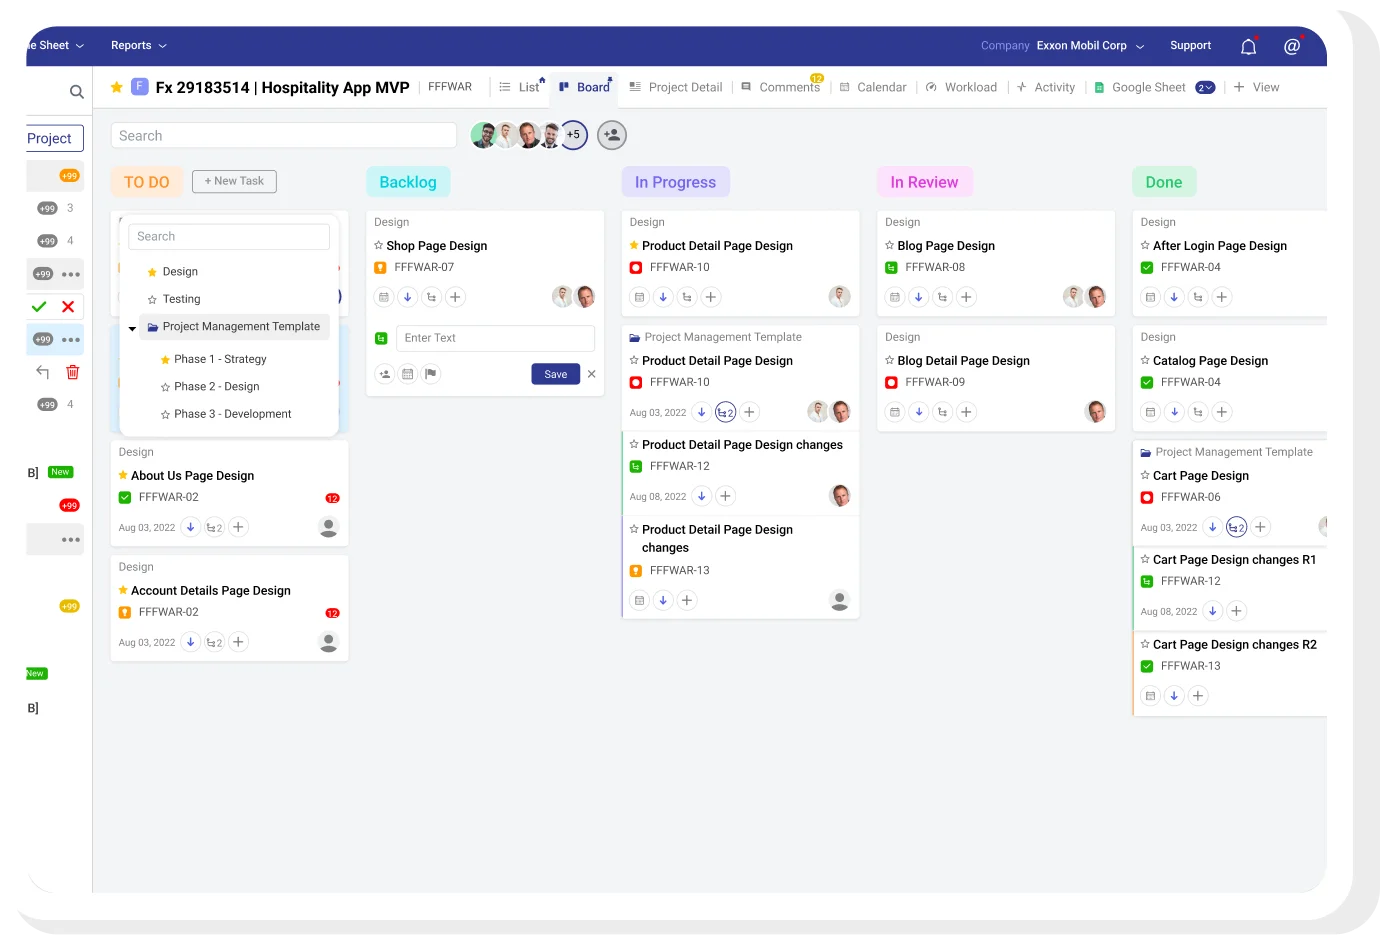Open the notifications bell icon
Viewport: 1380px width, 935px height.
1248,46
